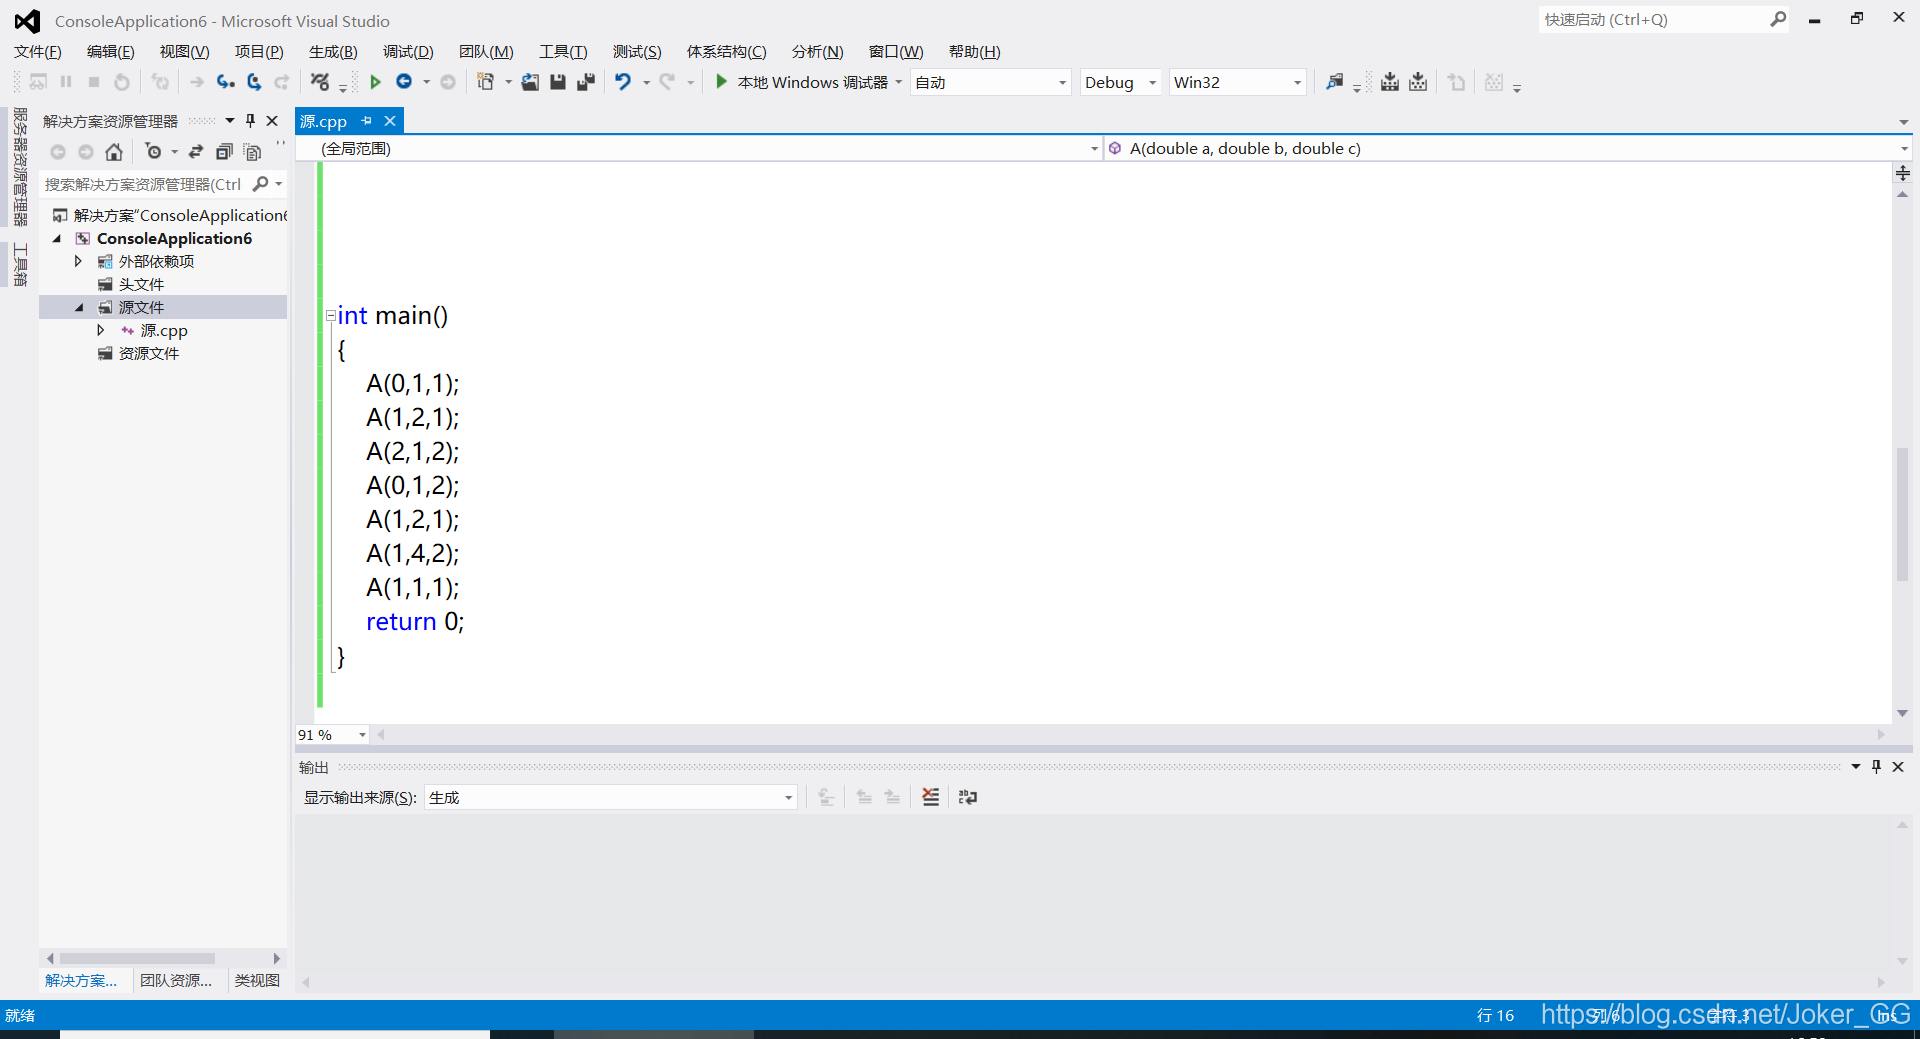Collapse the int main() code block
This screenshot has height=1039, width=1920.
pyautogui.click(x=330, y=316)
